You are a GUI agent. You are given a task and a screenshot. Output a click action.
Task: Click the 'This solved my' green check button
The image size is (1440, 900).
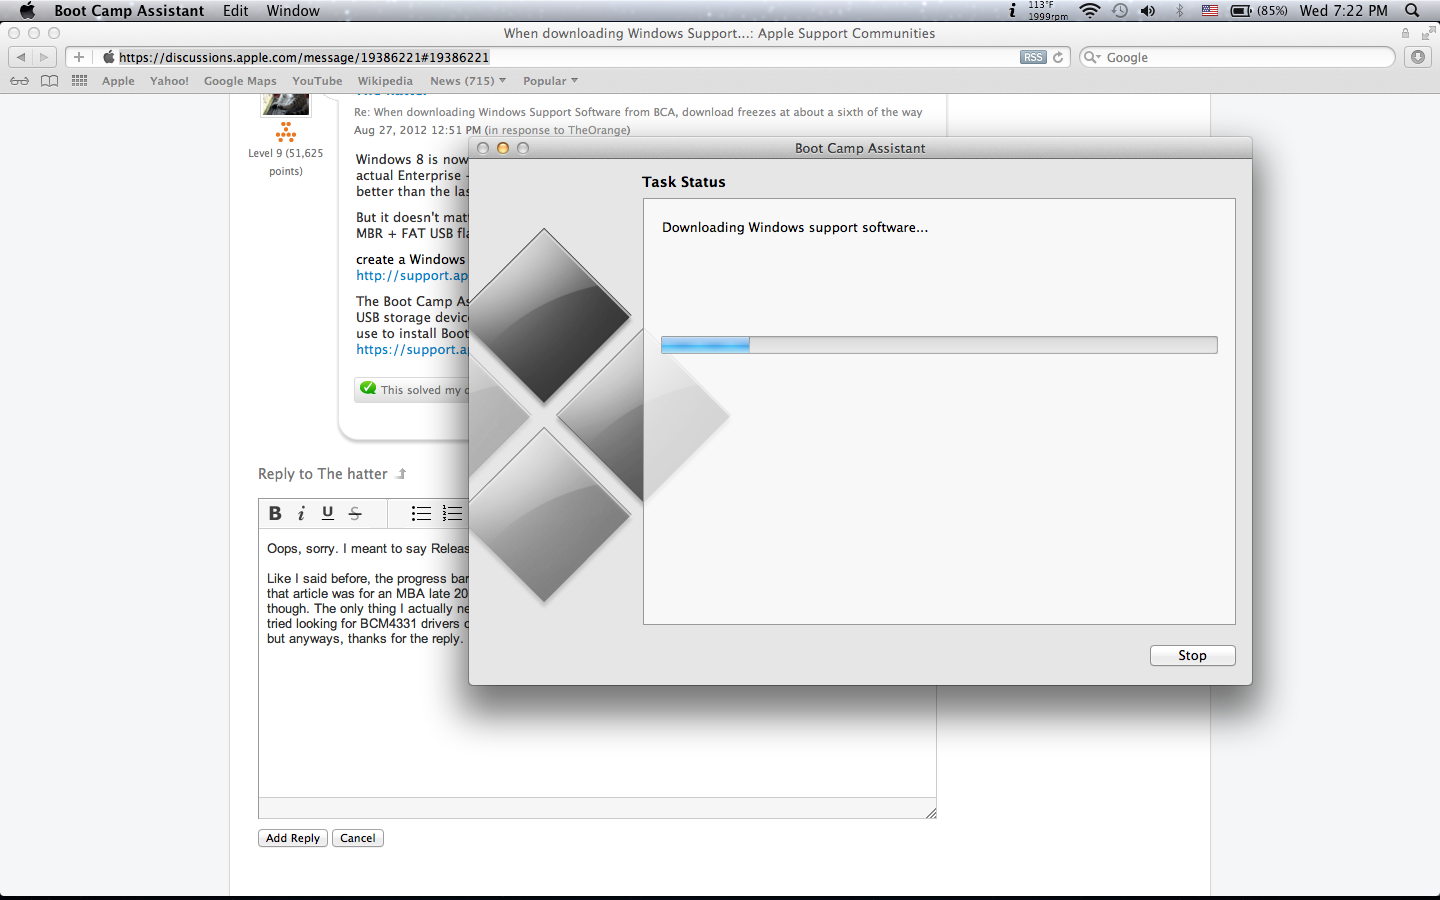point(412,389)
